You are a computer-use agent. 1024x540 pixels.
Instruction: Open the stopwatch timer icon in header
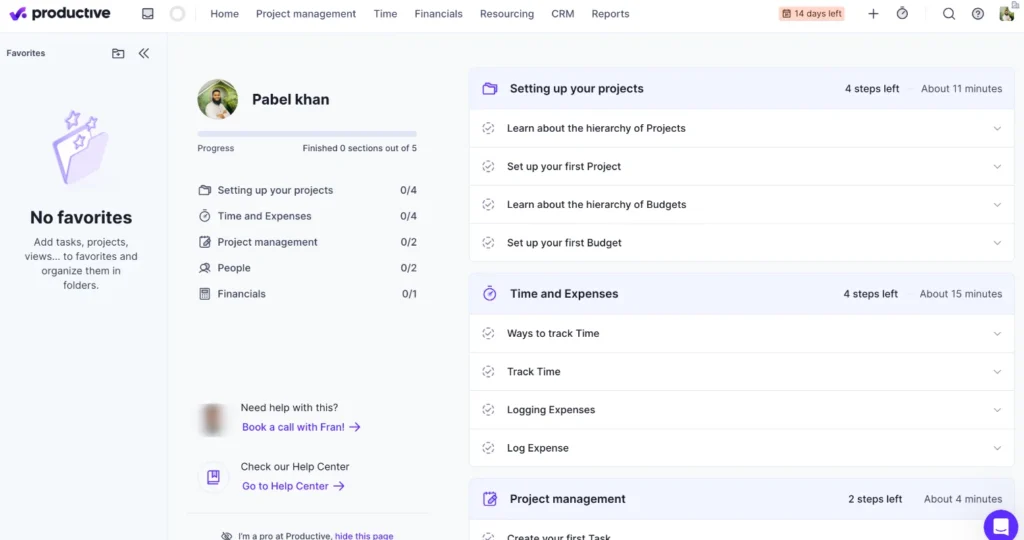[x=902, y=13]
